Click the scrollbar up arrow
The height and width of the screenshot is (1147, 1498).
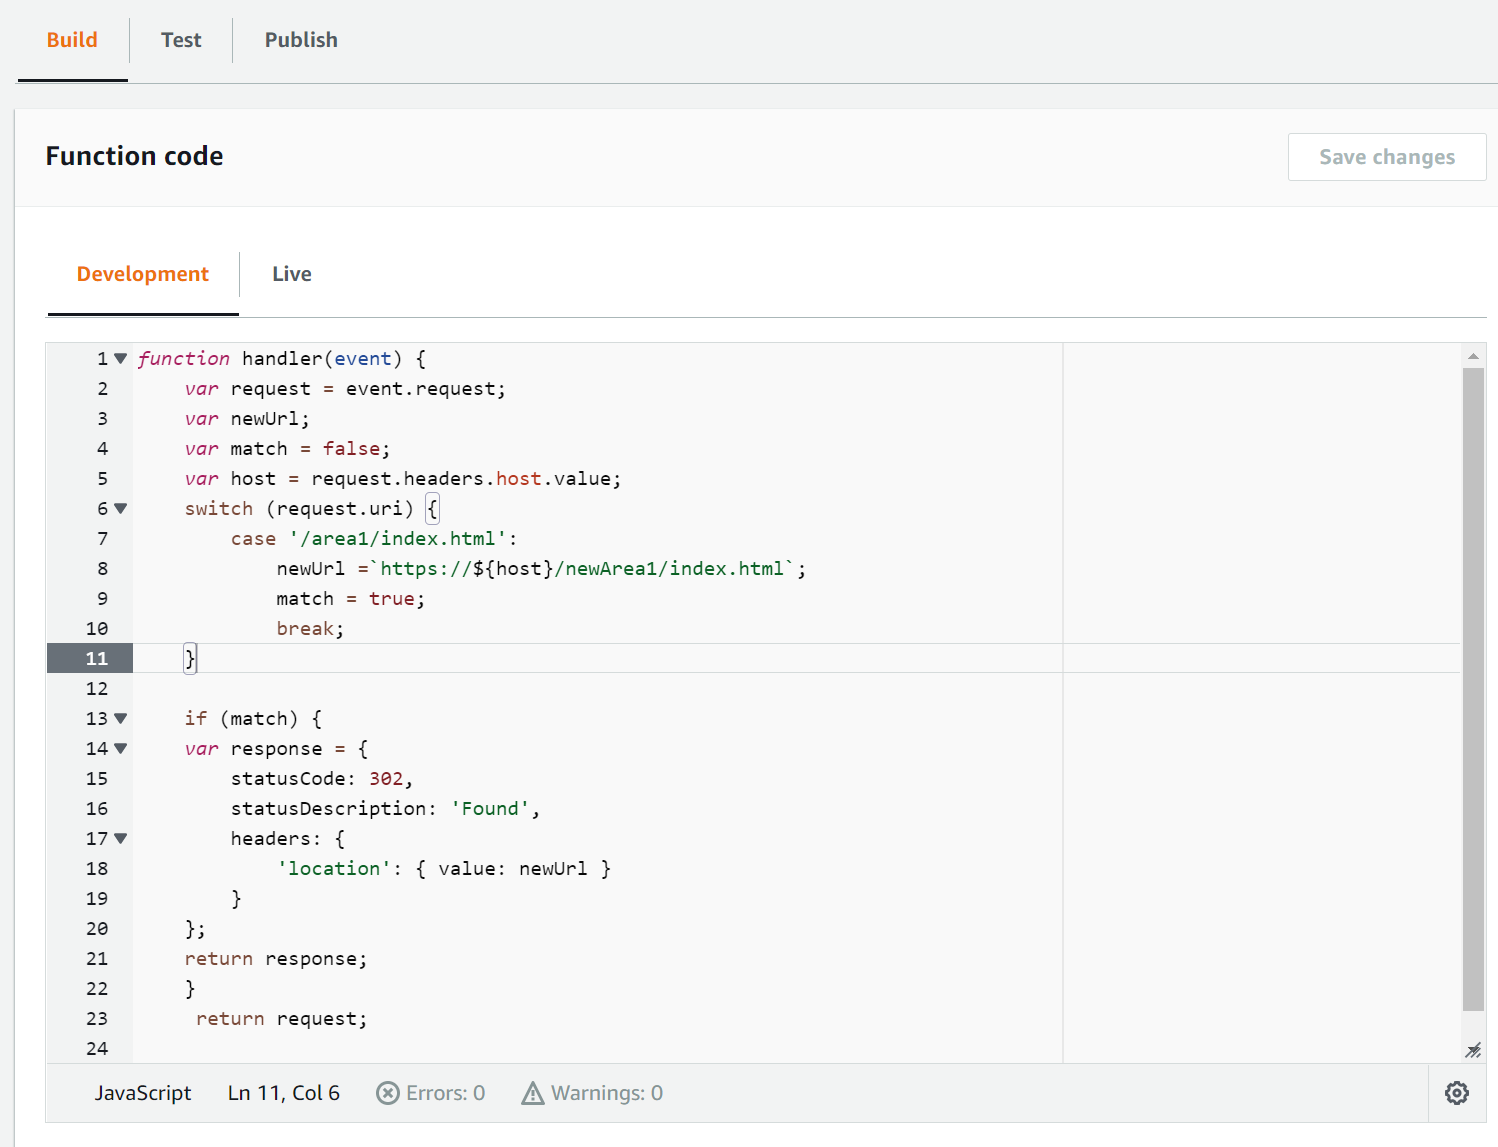pyautogui.click(x=1472, y=356)
